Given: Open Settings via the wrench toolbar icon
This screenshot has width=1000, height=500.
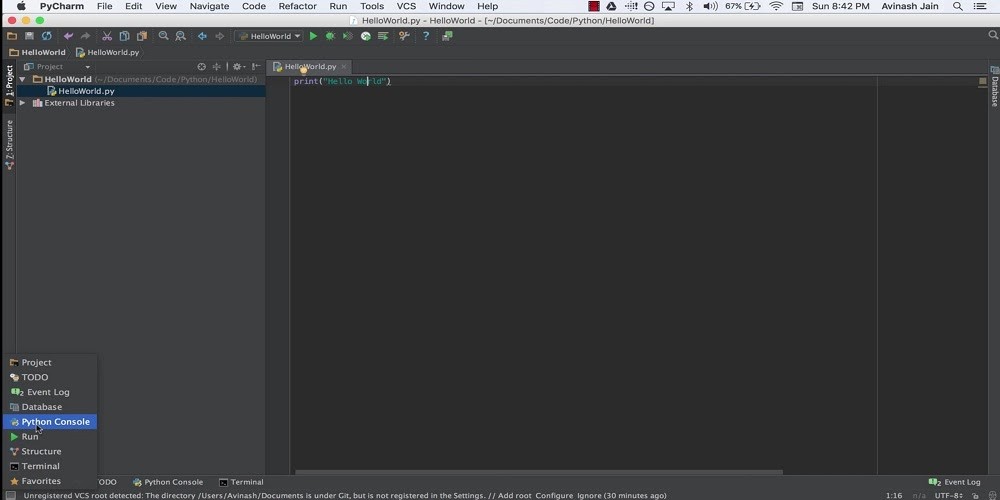Looking at the screenshot, I should [x=404, y=36].
